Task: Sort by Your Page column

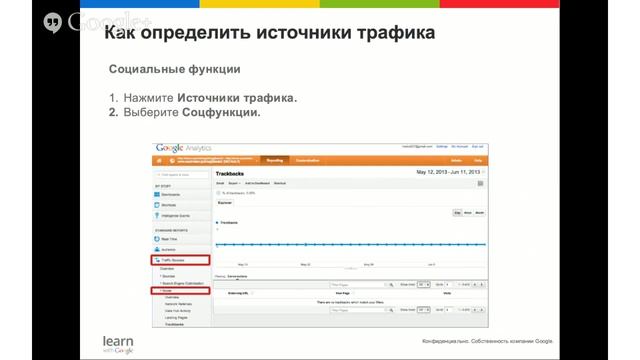Action: tap(342, 293)
